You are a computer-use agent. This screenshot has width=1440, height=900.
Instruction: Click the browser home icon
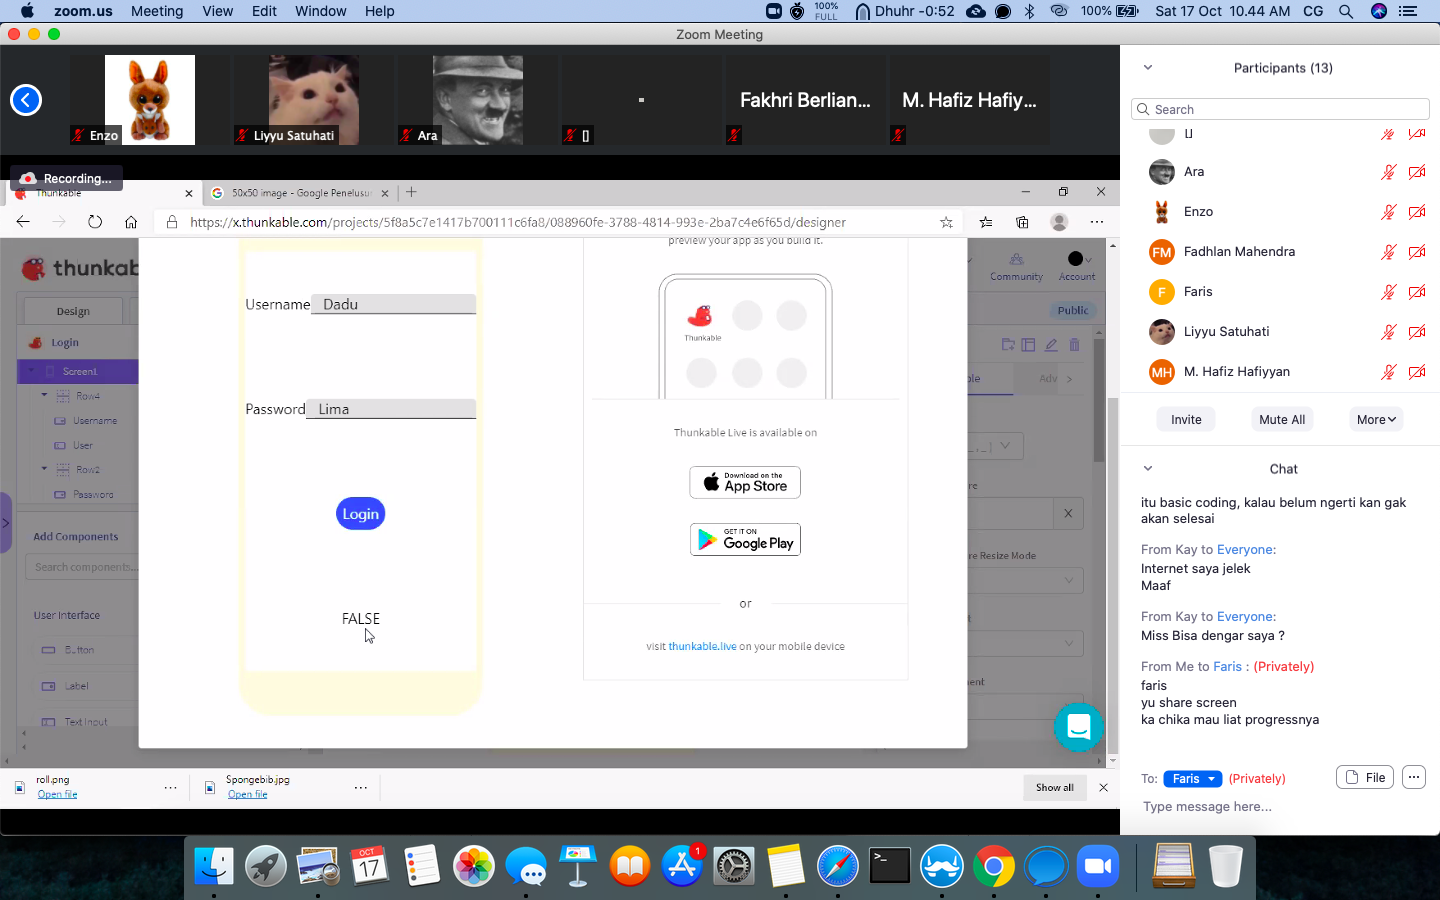pyautogui.click(x=131, y=222)
